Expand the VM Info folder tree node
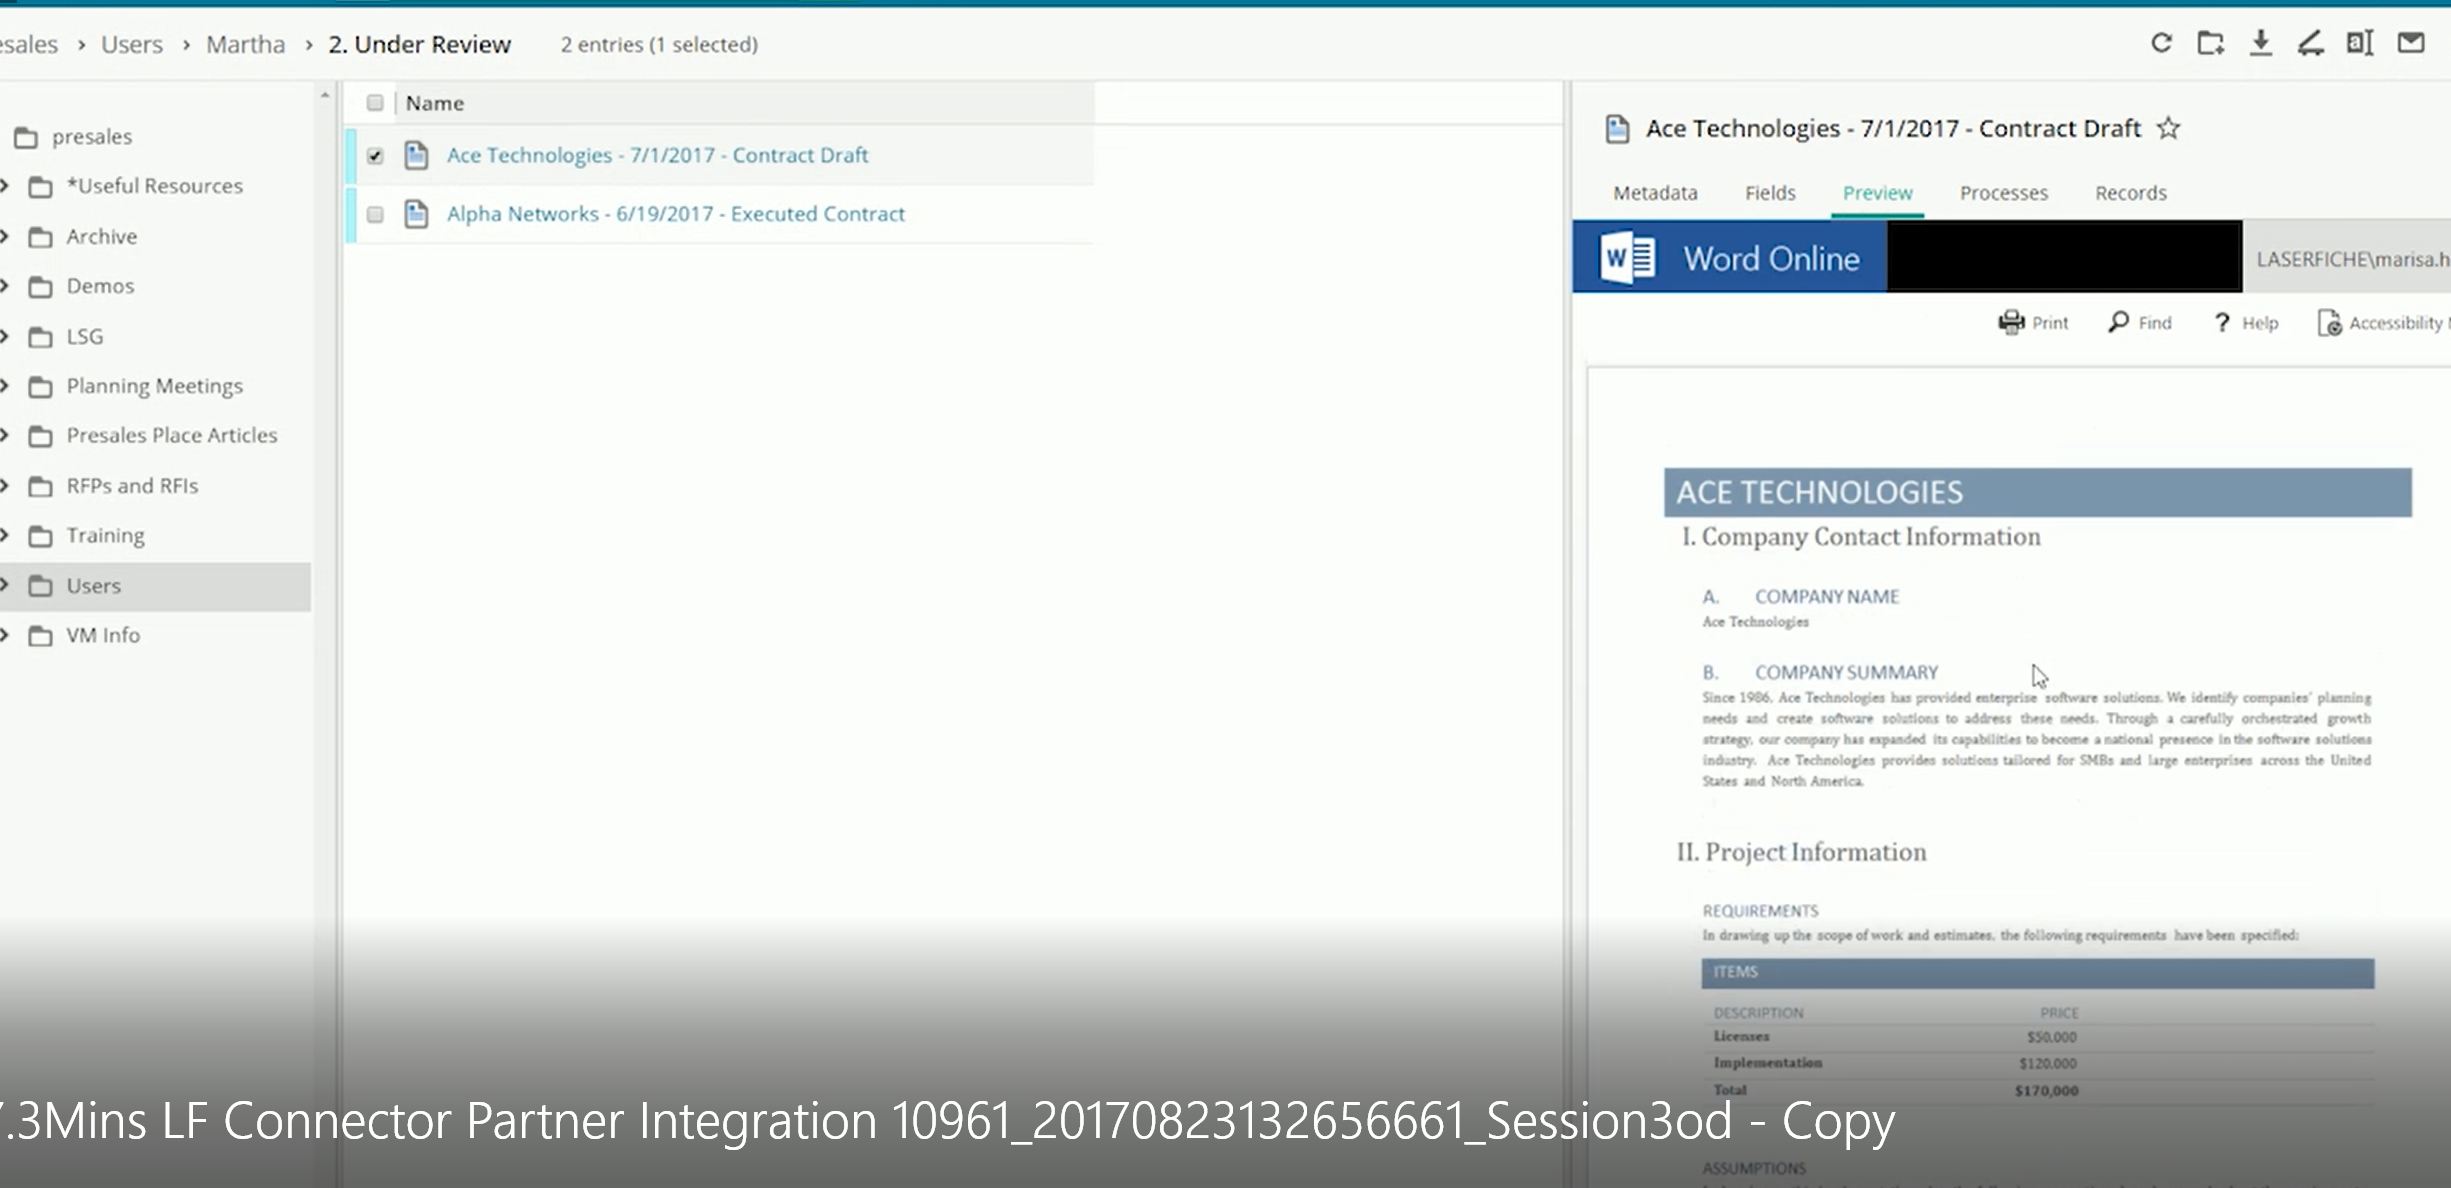This screenshot has width=2451, height=1188. (x=4, y=635)
